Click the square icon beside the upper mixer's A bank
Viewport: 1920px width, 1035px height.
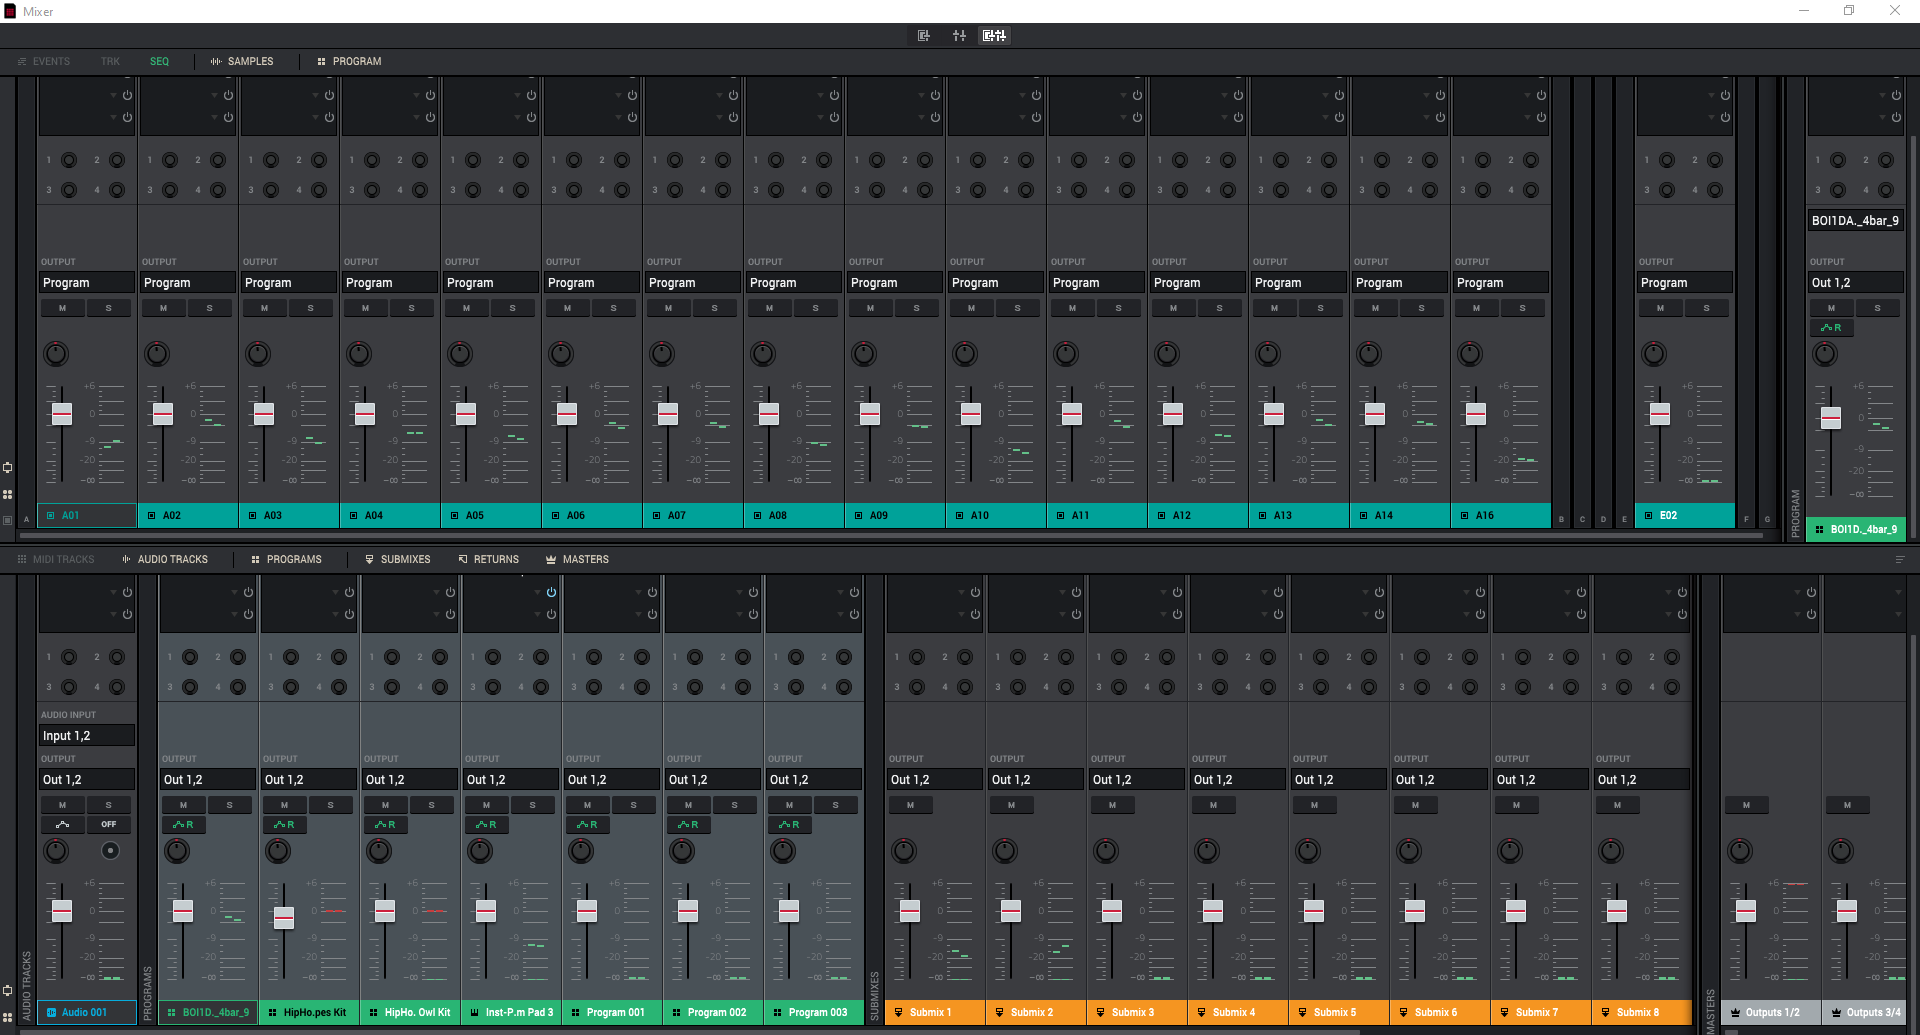(x=8, y=520)
